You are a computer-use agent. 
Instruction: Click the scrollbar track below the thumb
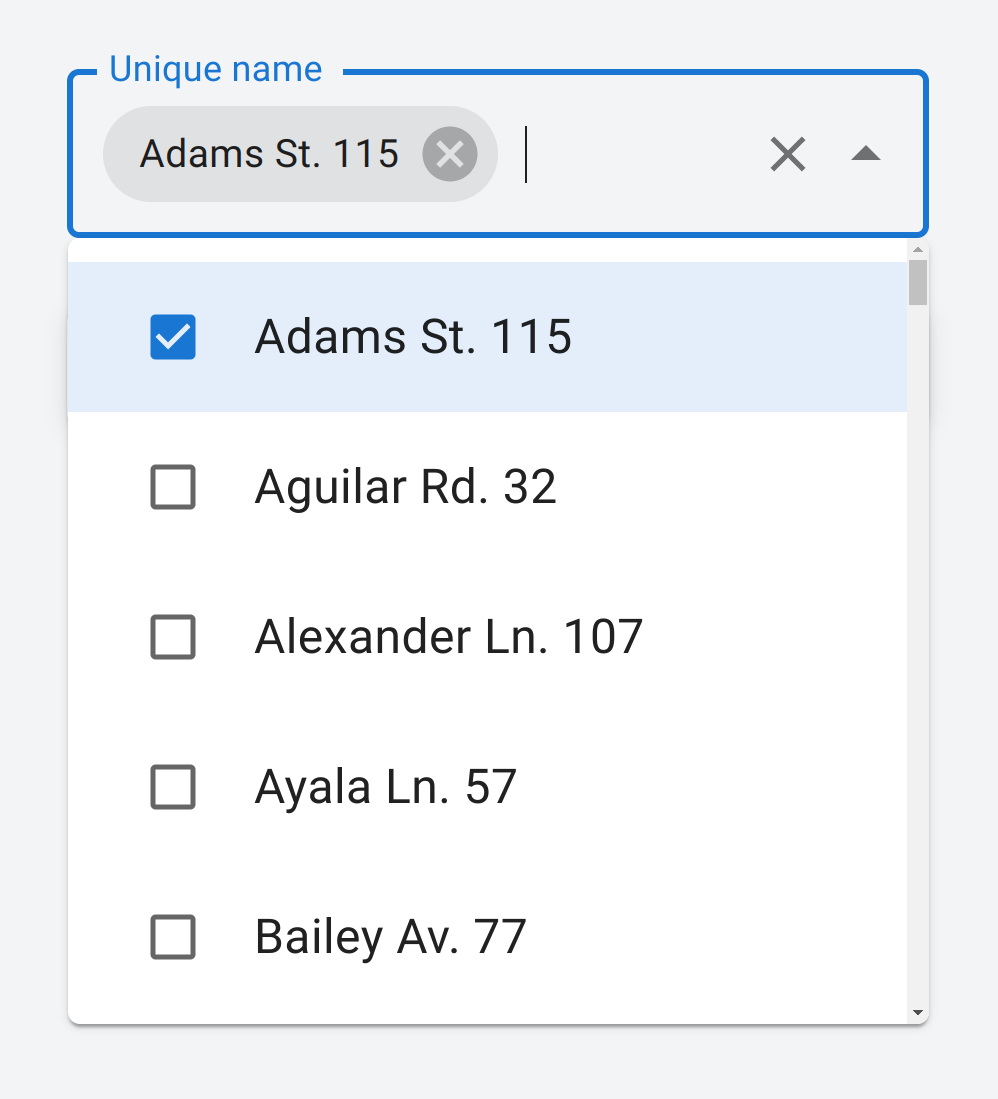pyautogui.click(x=918, y=650)
